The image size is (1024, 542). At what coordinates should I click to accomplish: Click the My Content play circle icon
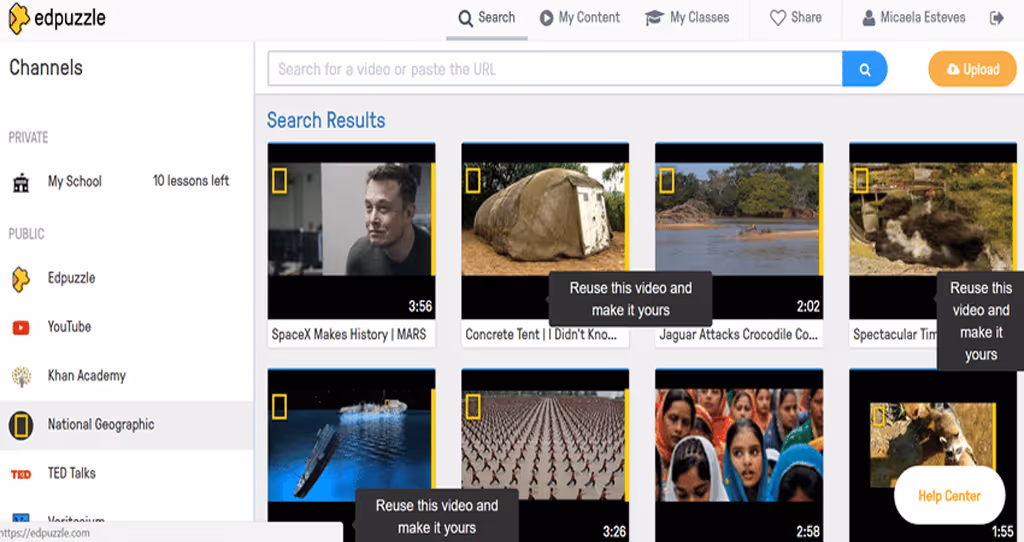[x=546, y=18]
